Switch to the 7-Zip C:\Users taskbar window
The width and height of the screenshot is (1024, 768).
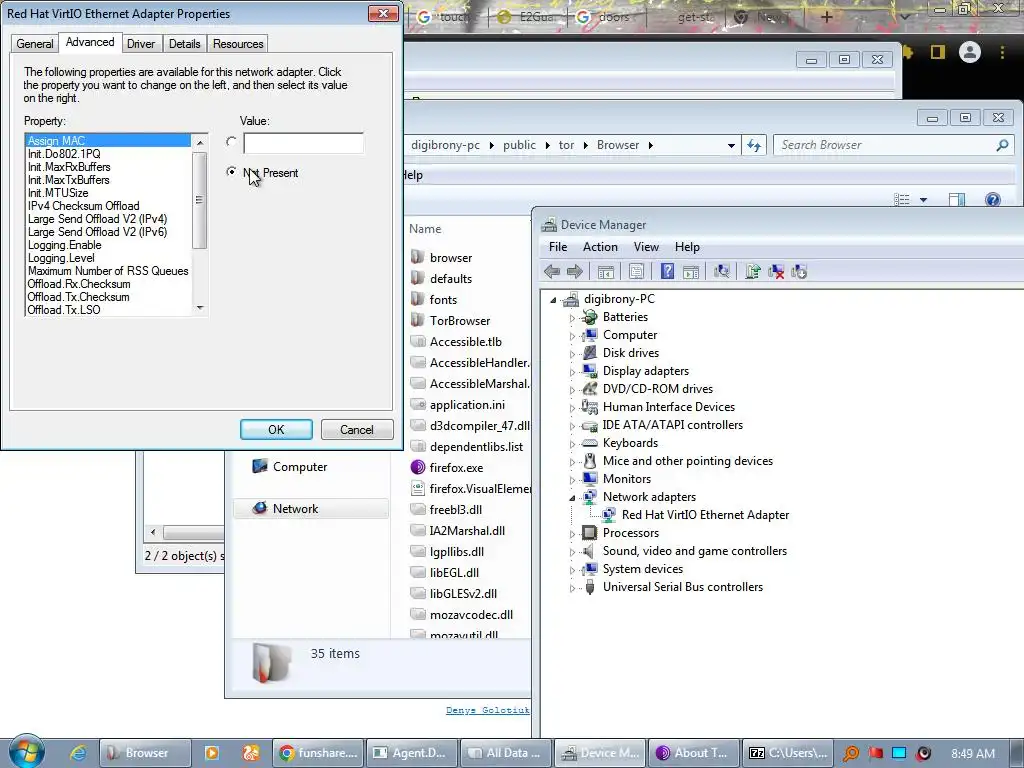point(788,753)
